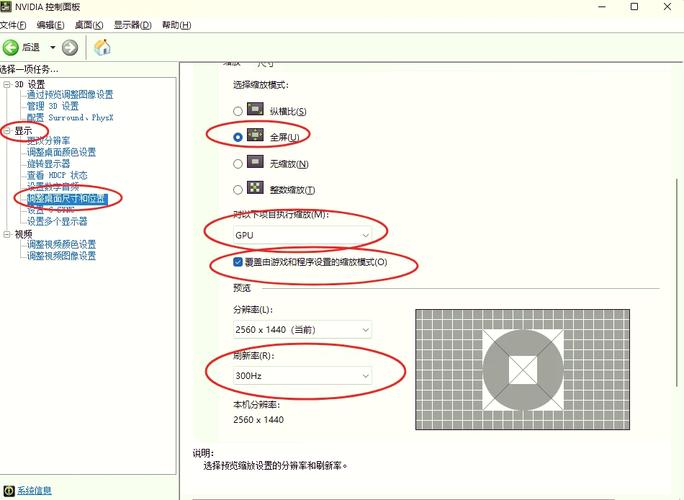
Task: Open the 编辑(E) menu
Action: pos(51,25)
